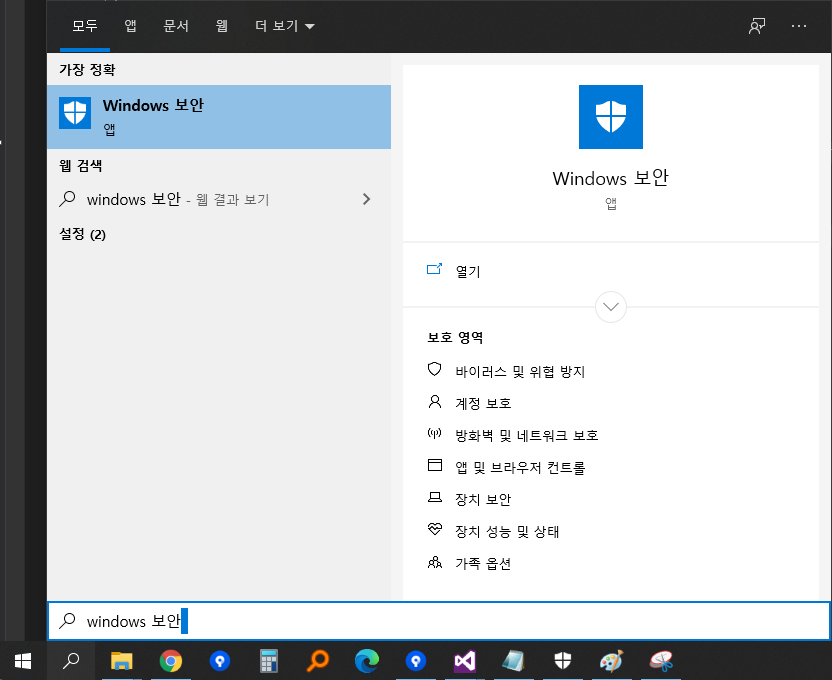Click the feedback person icon in header

point(757,25)
